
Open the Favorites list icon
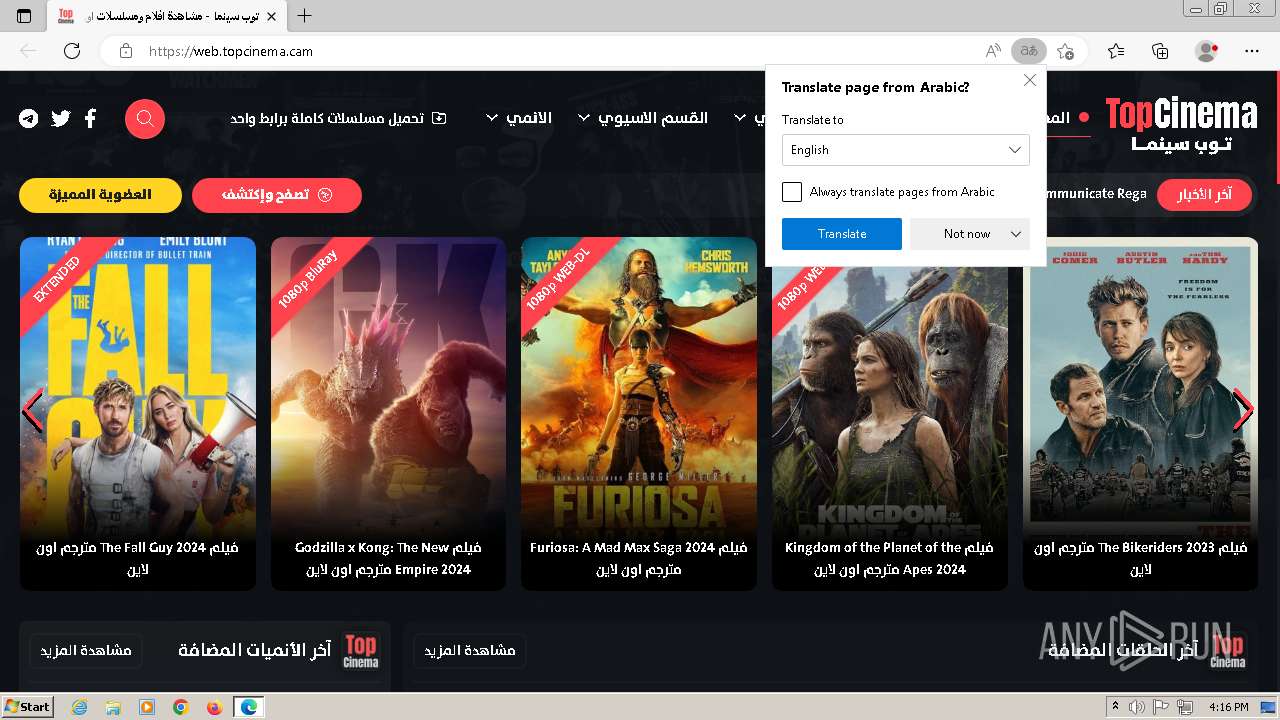tap(1116, 51)
